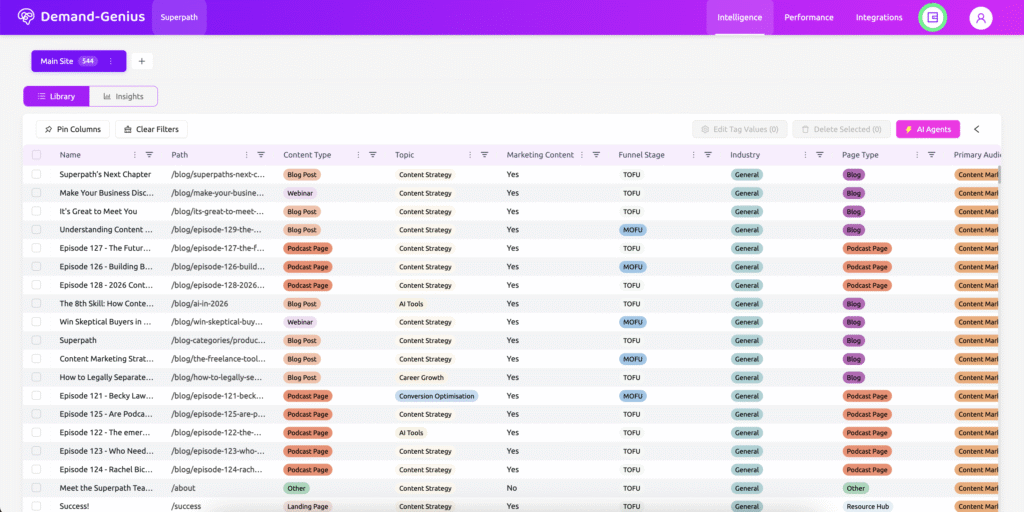Switch to the Performance tab
This screenshot has height=512, width=1024.
click(x=809, y=17)
